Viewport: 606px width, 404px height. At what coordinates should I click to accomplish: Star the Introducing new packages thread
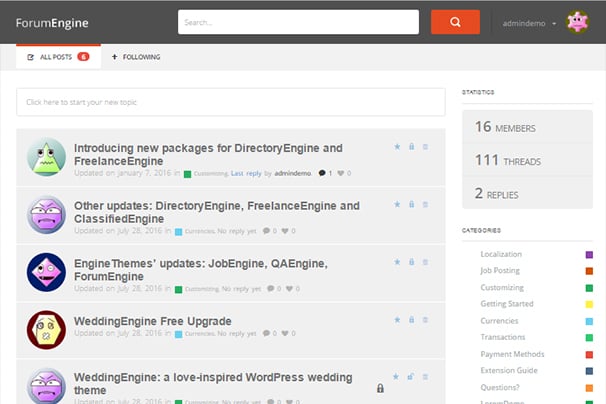(x=397, y=147)
